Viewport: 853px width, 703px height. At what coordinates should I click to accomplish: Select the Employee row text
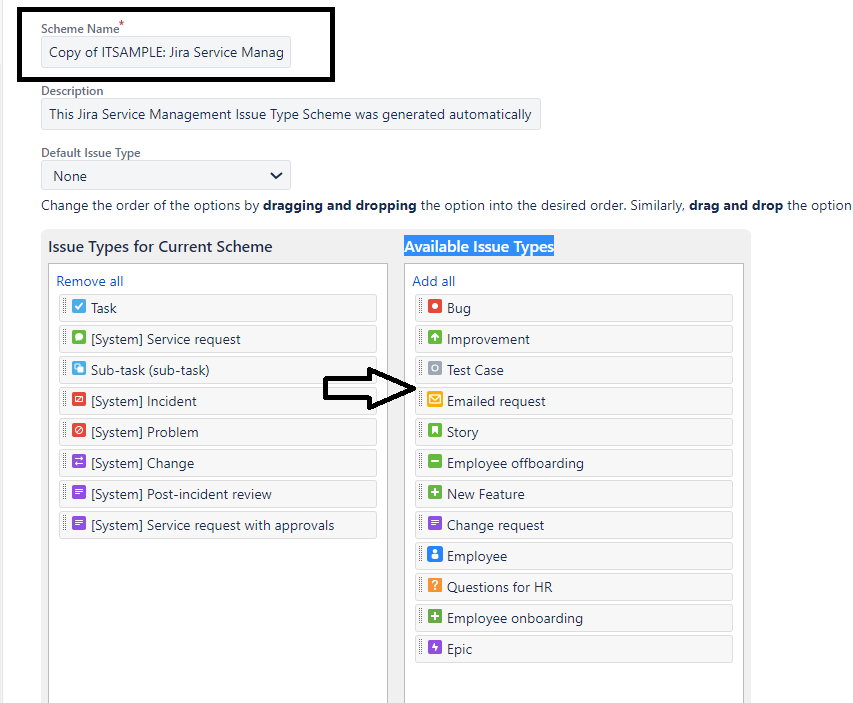point(477,557)
